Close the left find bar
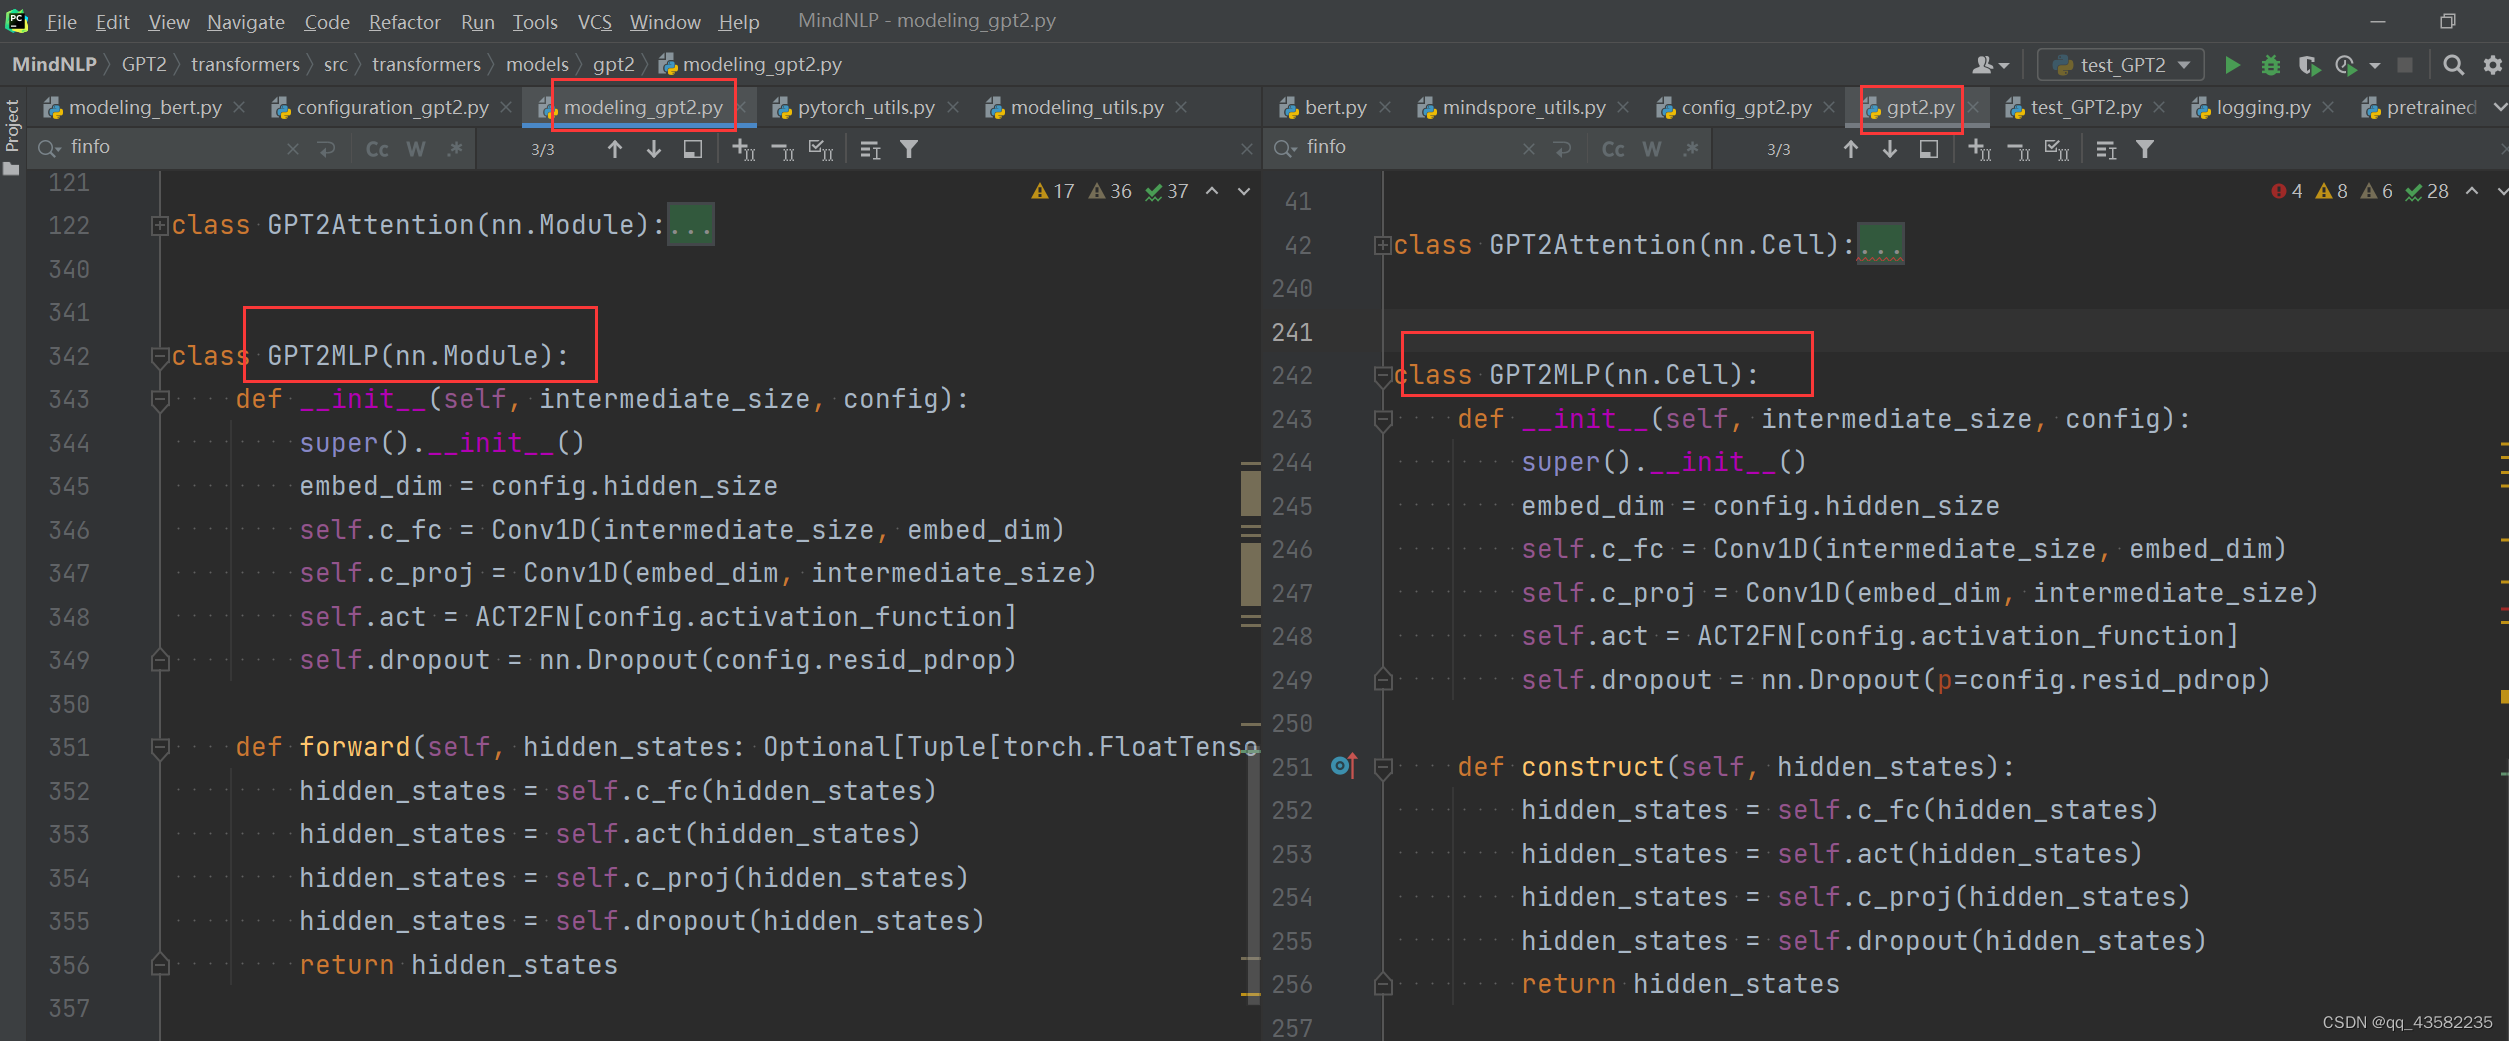 (1246, 149)
